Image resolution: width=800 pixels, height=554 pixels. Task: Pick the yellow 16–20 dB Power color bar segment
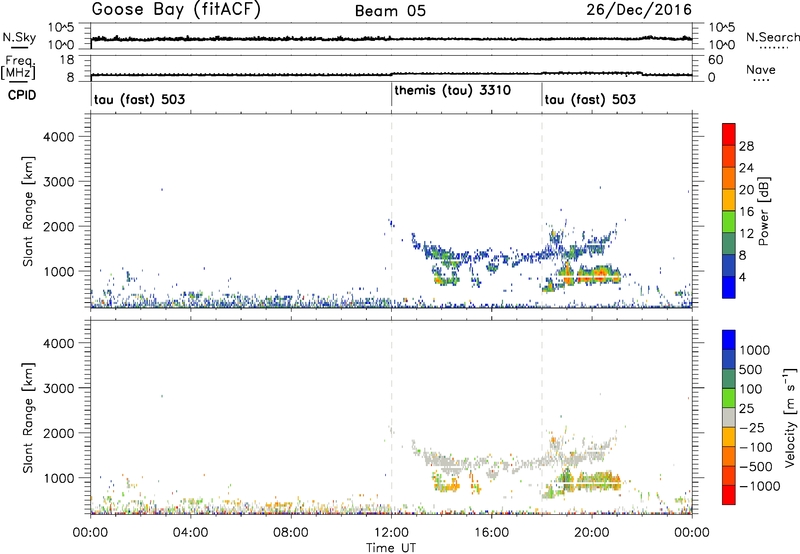729,199
